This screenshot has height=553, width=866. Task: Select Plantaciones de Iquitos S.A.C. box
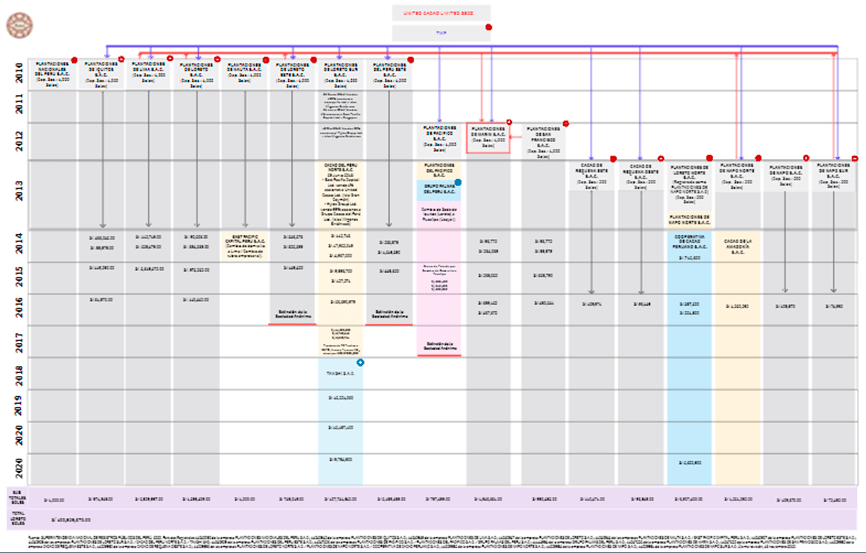[101, 74]
